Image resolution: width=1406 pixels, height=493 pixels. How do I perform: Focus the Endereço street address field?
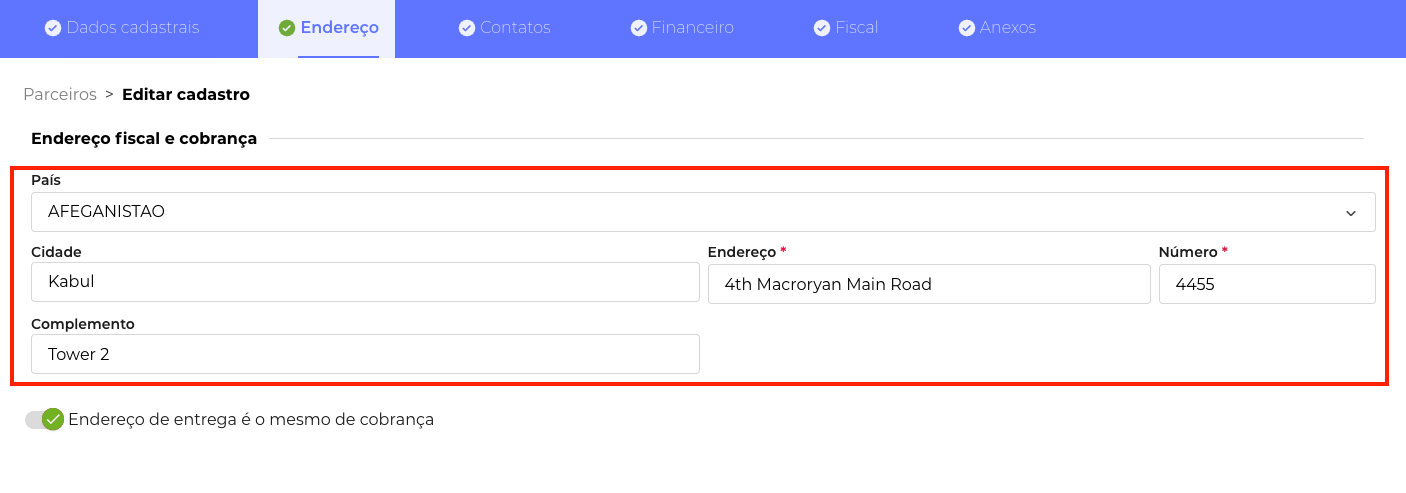929,284
